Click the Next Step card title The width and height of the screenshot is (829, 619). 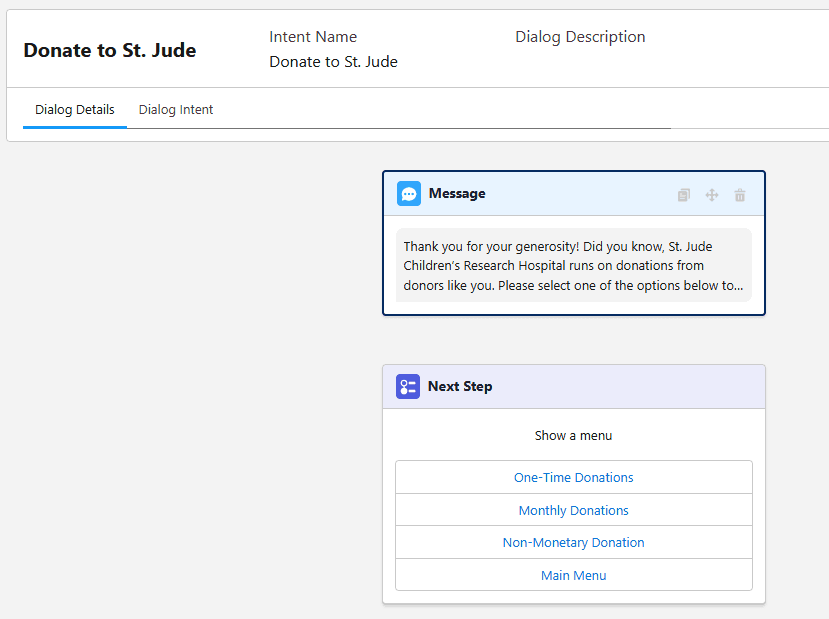click(460, 386)
